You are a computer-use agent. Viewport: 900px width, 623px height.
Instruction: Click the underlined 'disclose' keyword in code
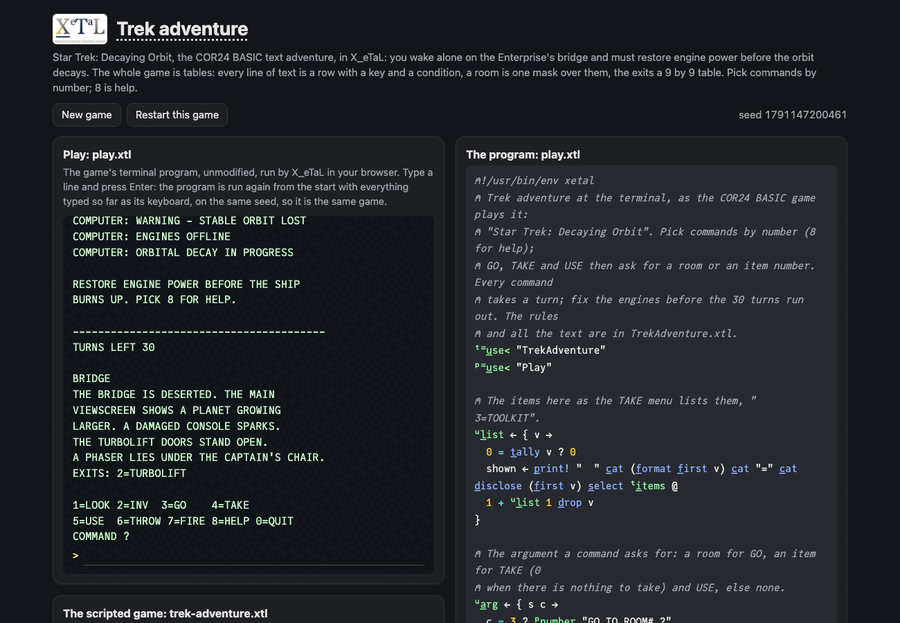(498, 486)
